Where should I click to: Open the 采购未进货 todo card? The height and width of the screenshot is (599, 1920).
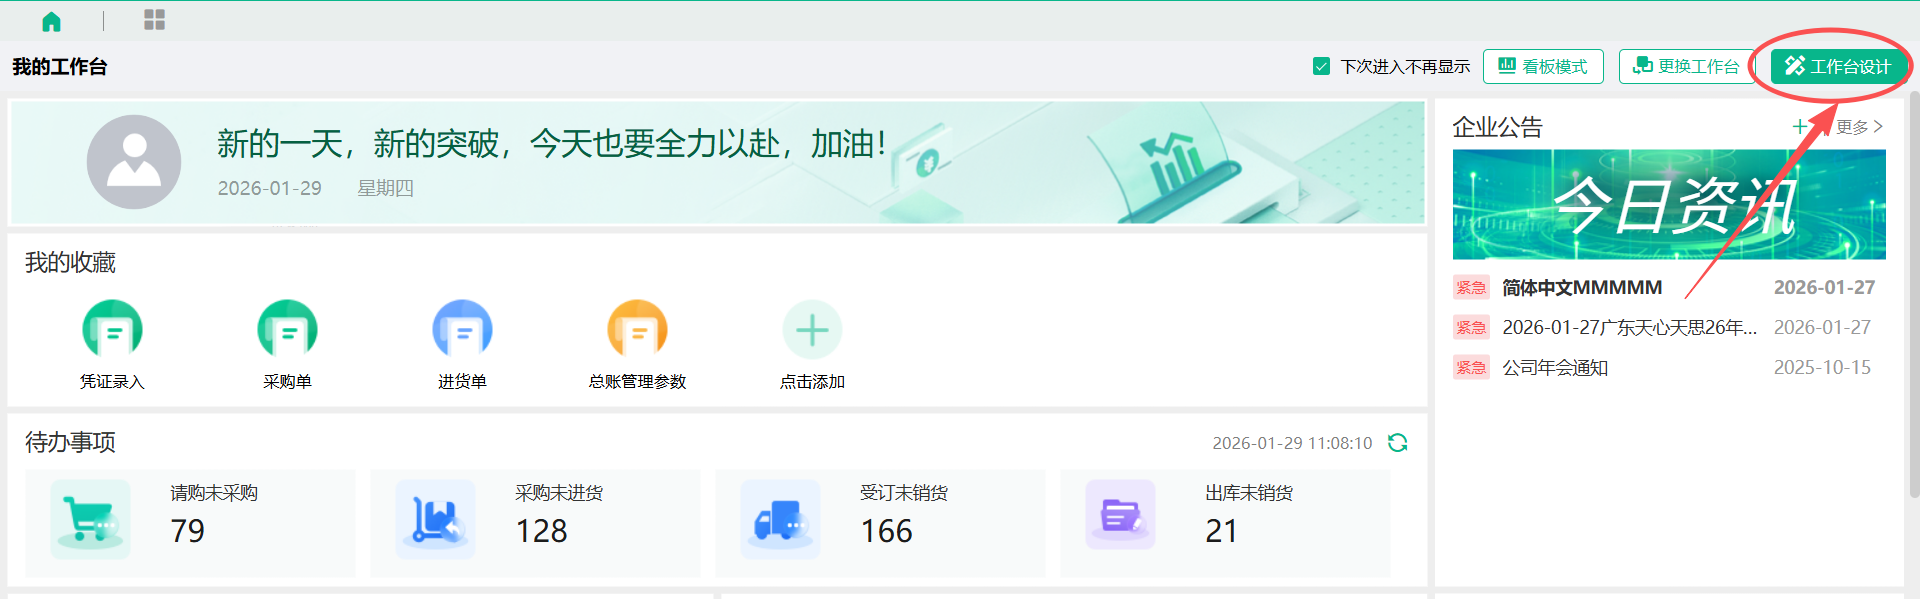coord(535,523)
